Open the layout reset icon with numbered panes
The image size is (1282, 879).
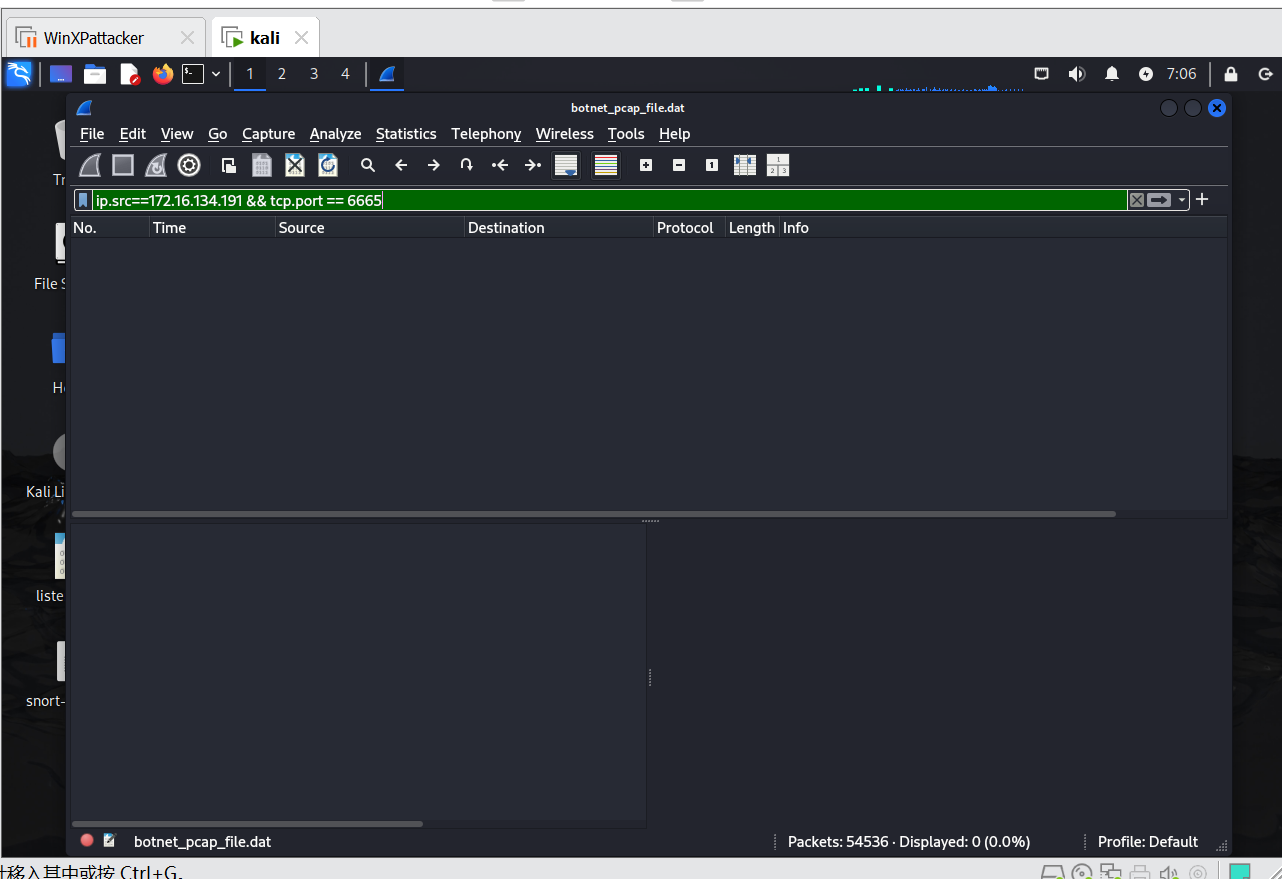(778, 165)
